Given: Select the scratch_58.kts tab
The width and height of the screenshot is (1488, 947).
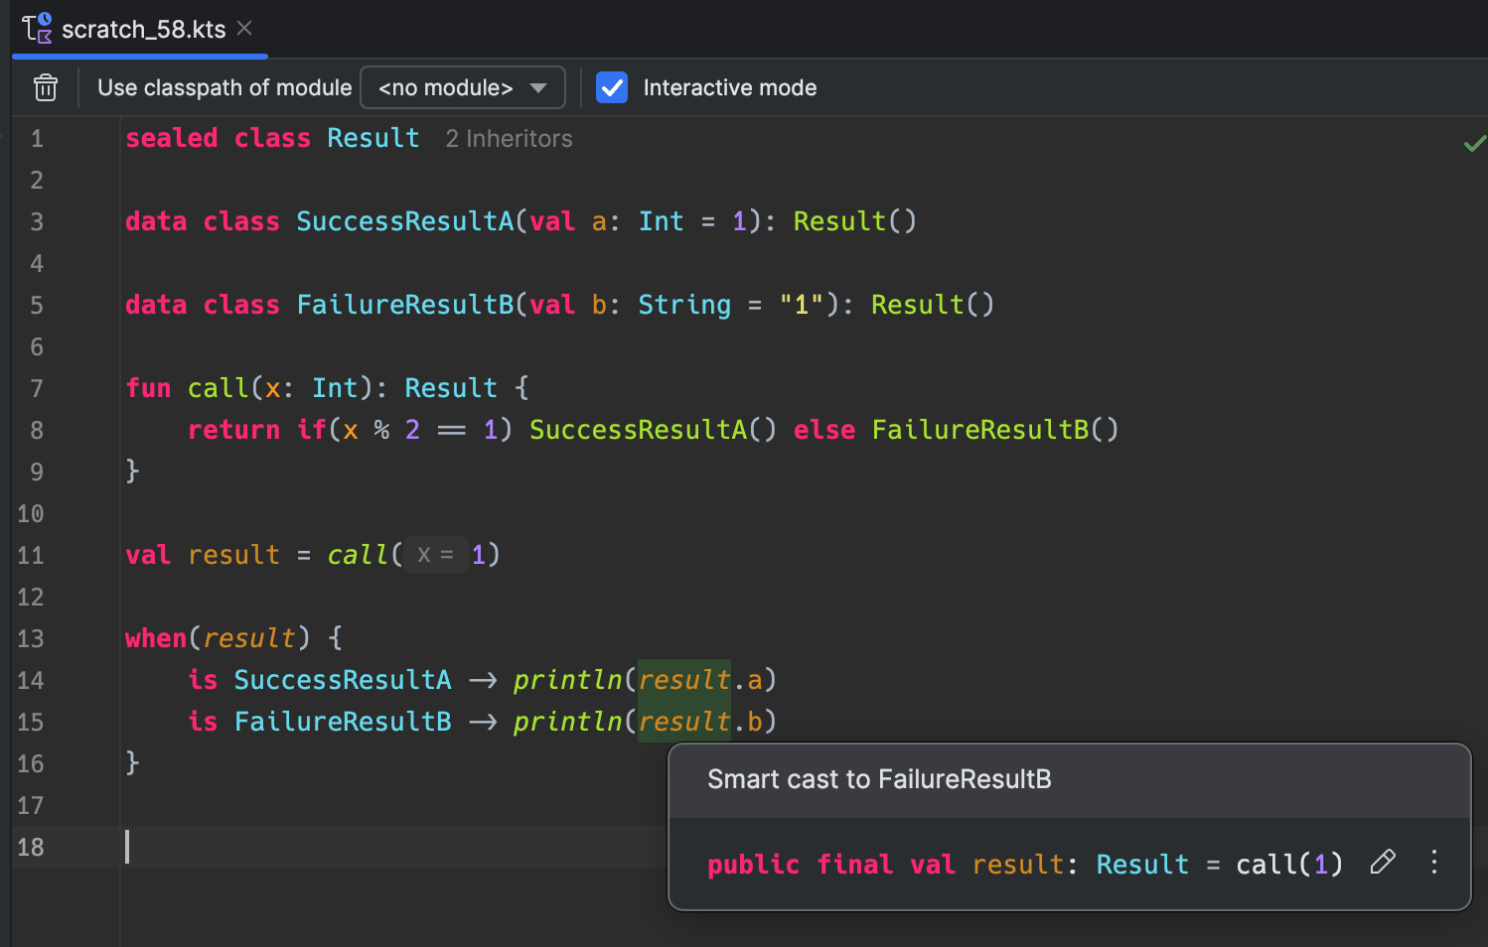Looking at the screenshot, I should coord(143,30).
